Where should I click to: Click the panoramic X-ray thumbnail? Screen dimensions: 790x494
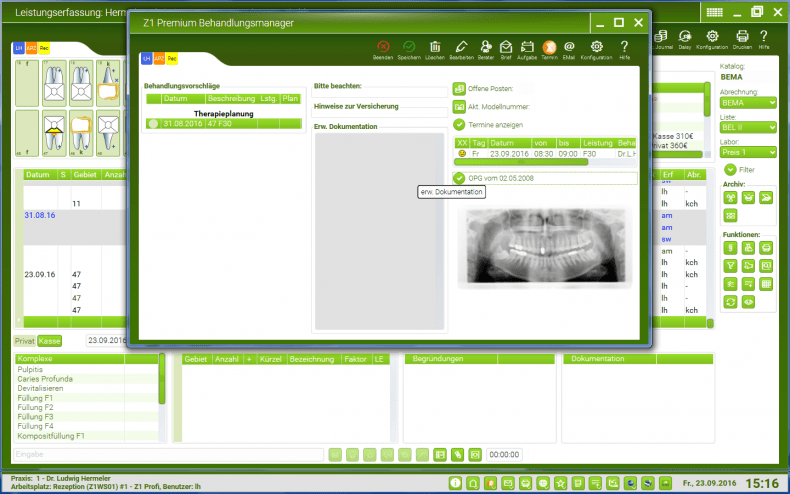[x=546, y=246]
